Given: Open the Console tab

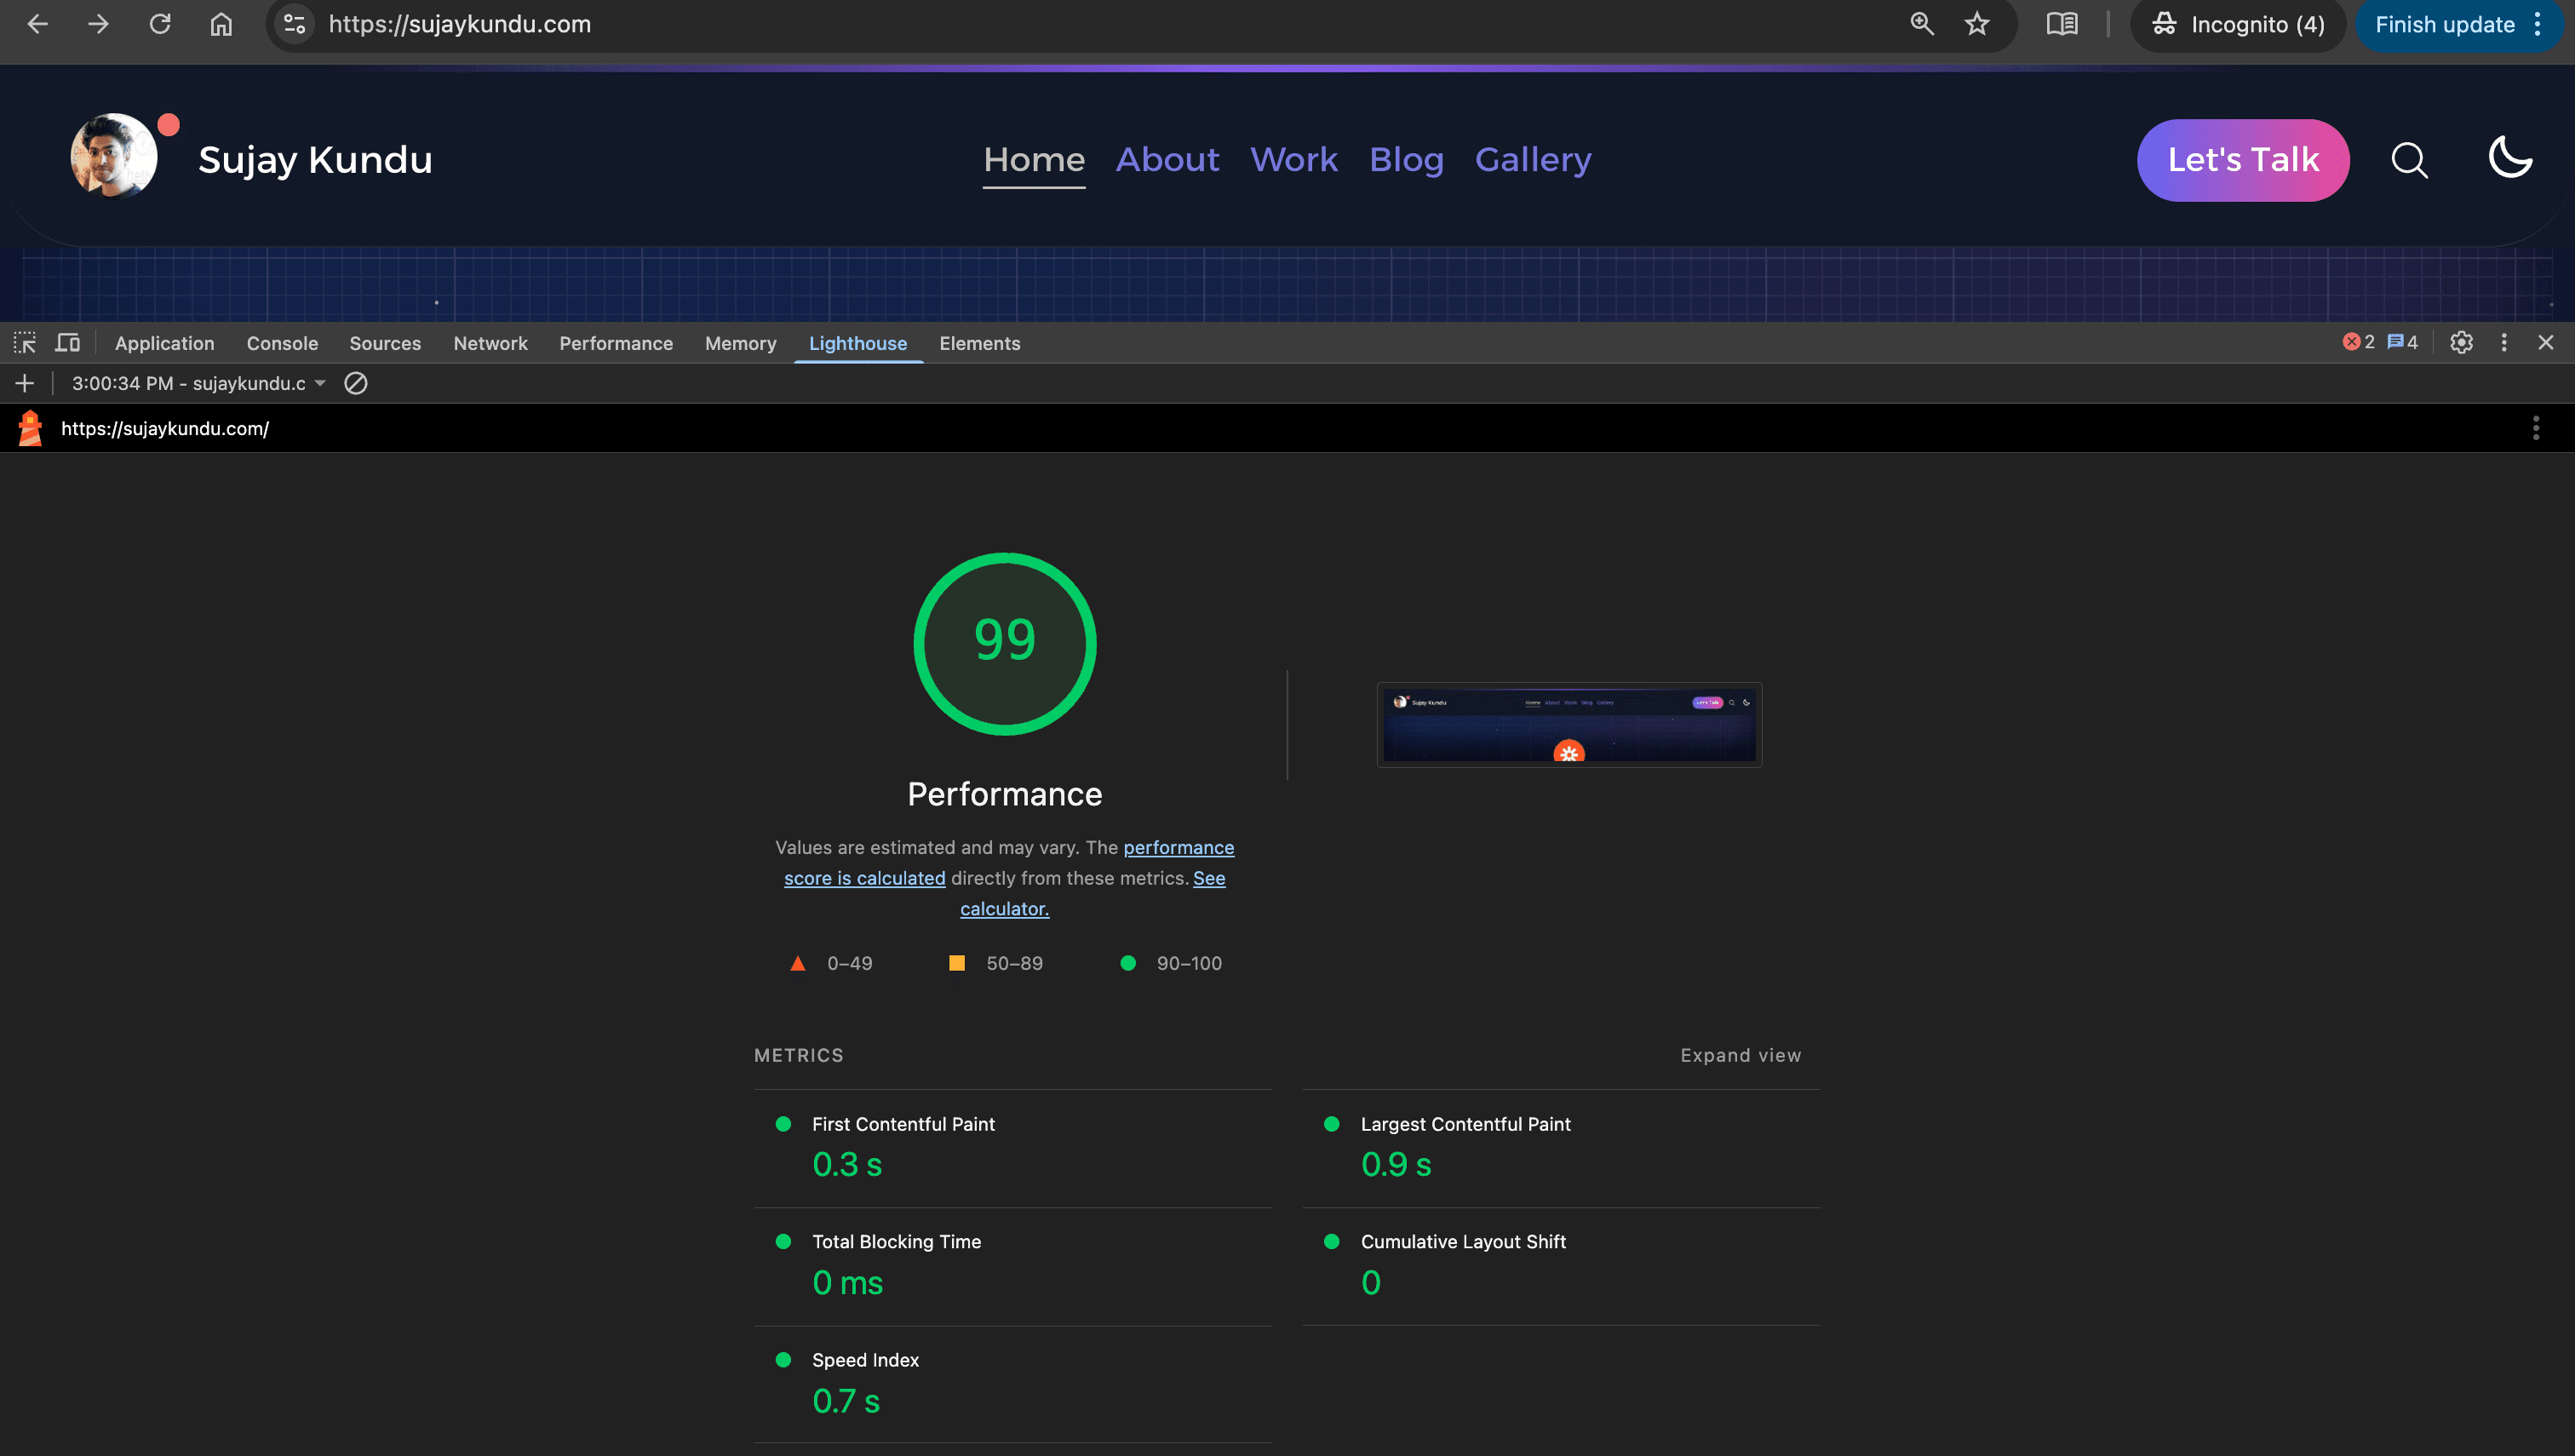Looking at the screenshot, I should pyautogui.click(x=282, y=343).
